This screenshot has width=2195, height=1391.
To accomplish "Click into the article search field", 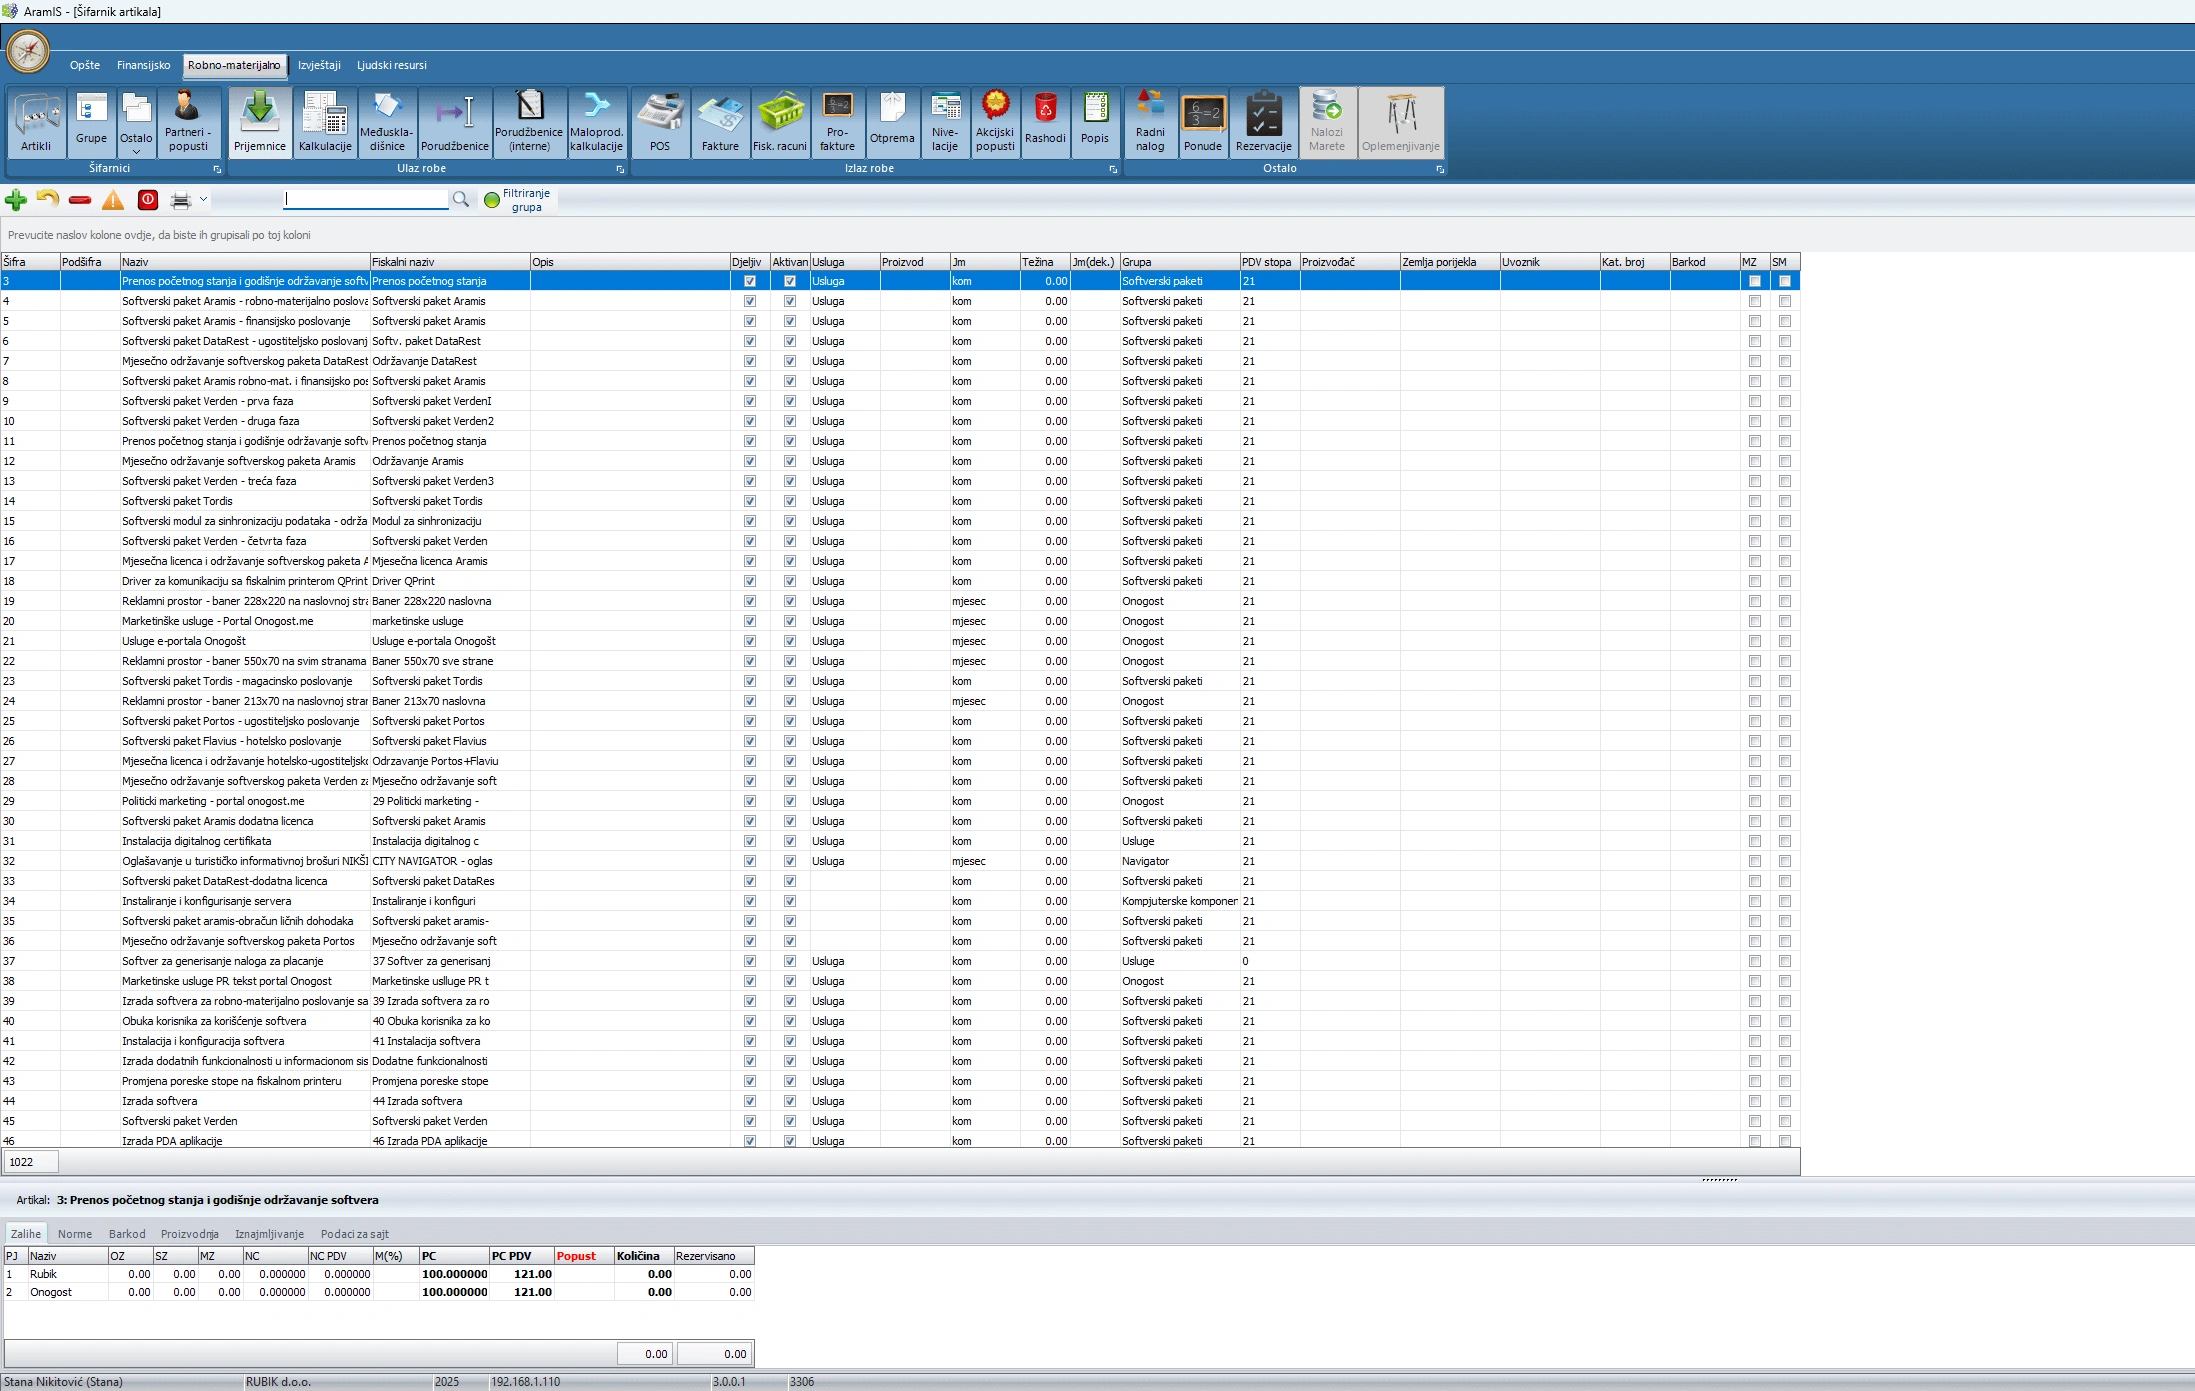I will 366,199.
